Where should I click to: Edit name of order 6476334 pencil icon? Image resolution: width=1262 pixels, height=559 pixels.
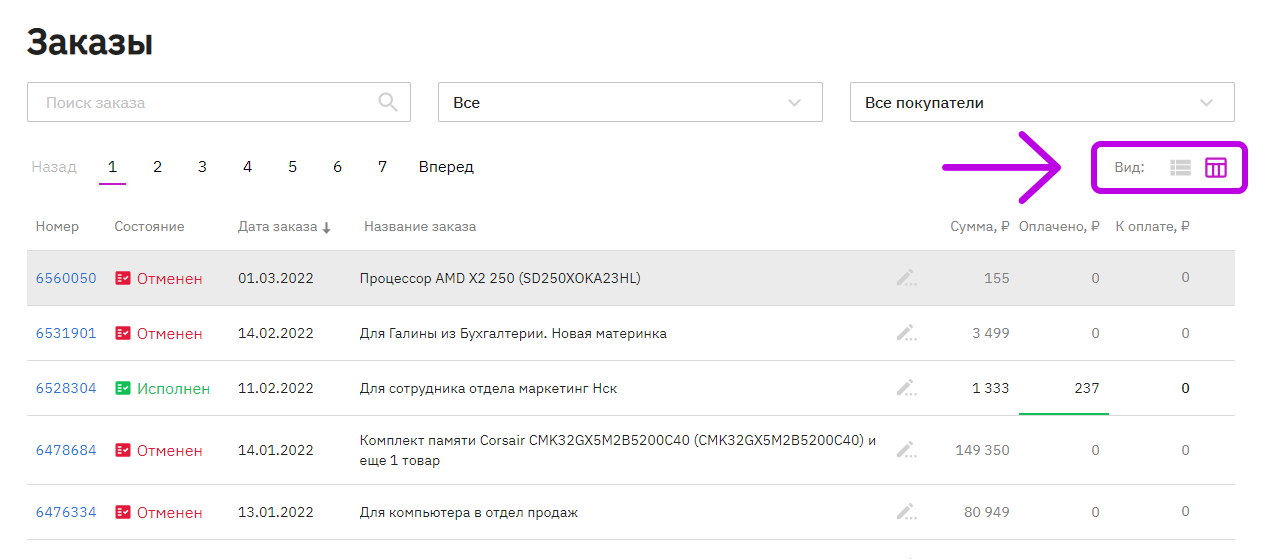click(906, 512)
